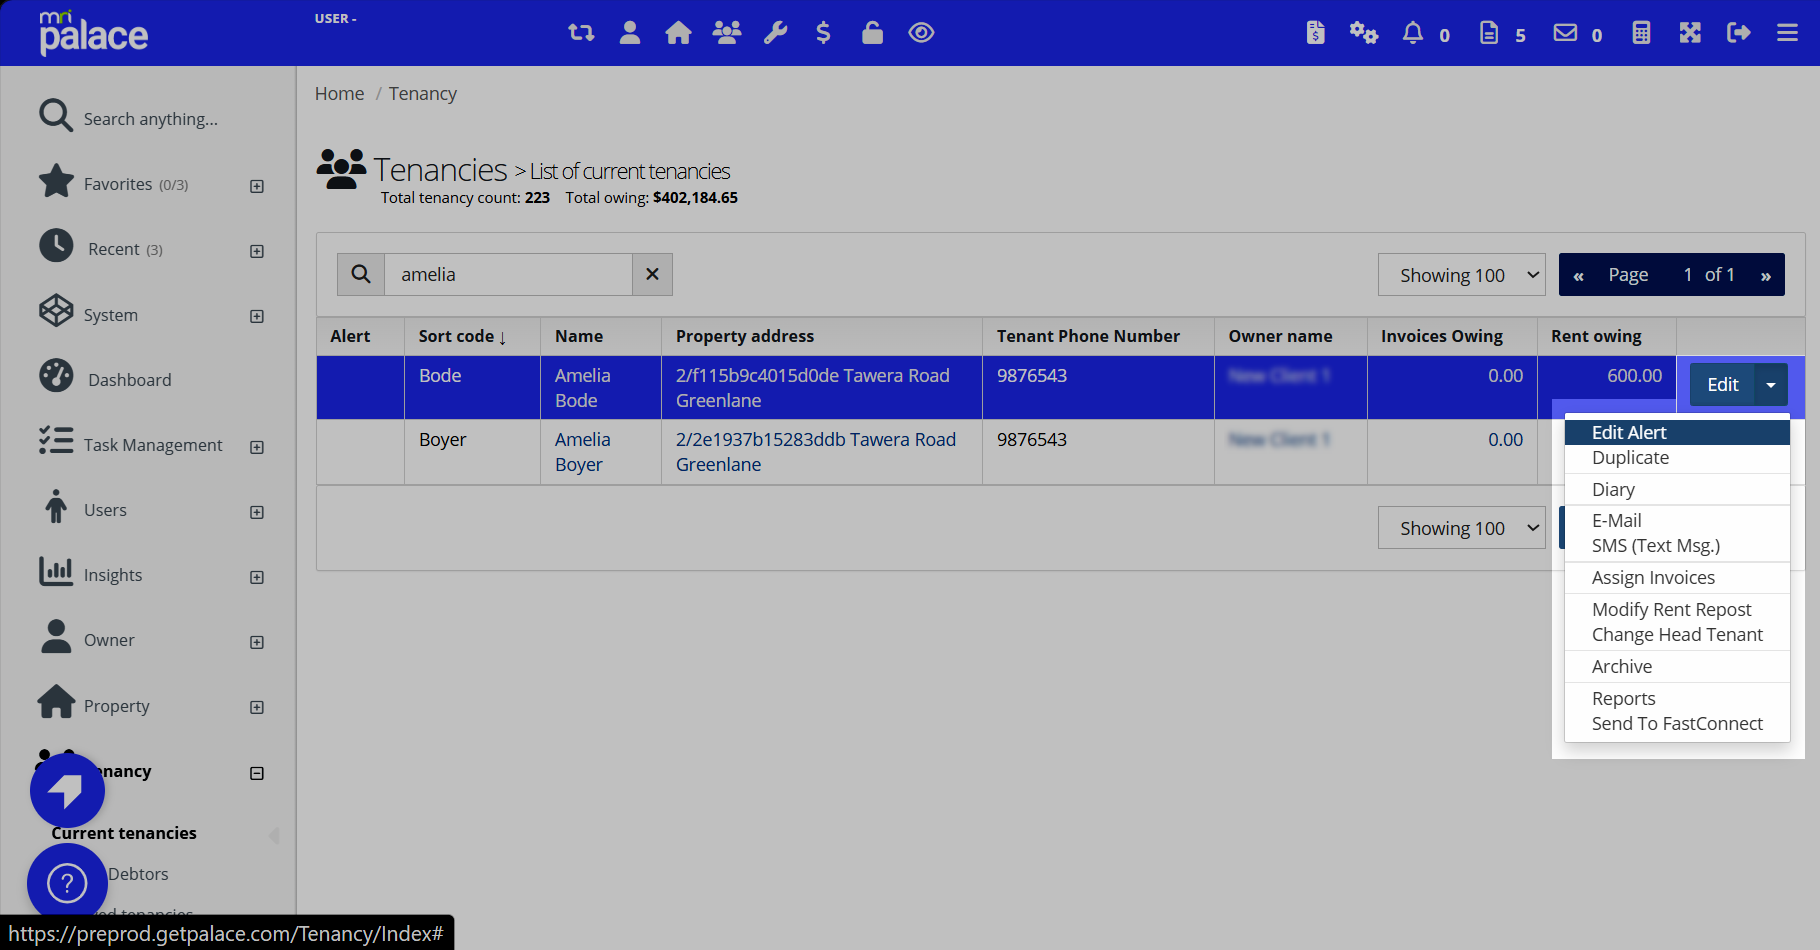1820x950 pixels.
Task: Click the unlocked padlock icon
Action: [872, 33]
